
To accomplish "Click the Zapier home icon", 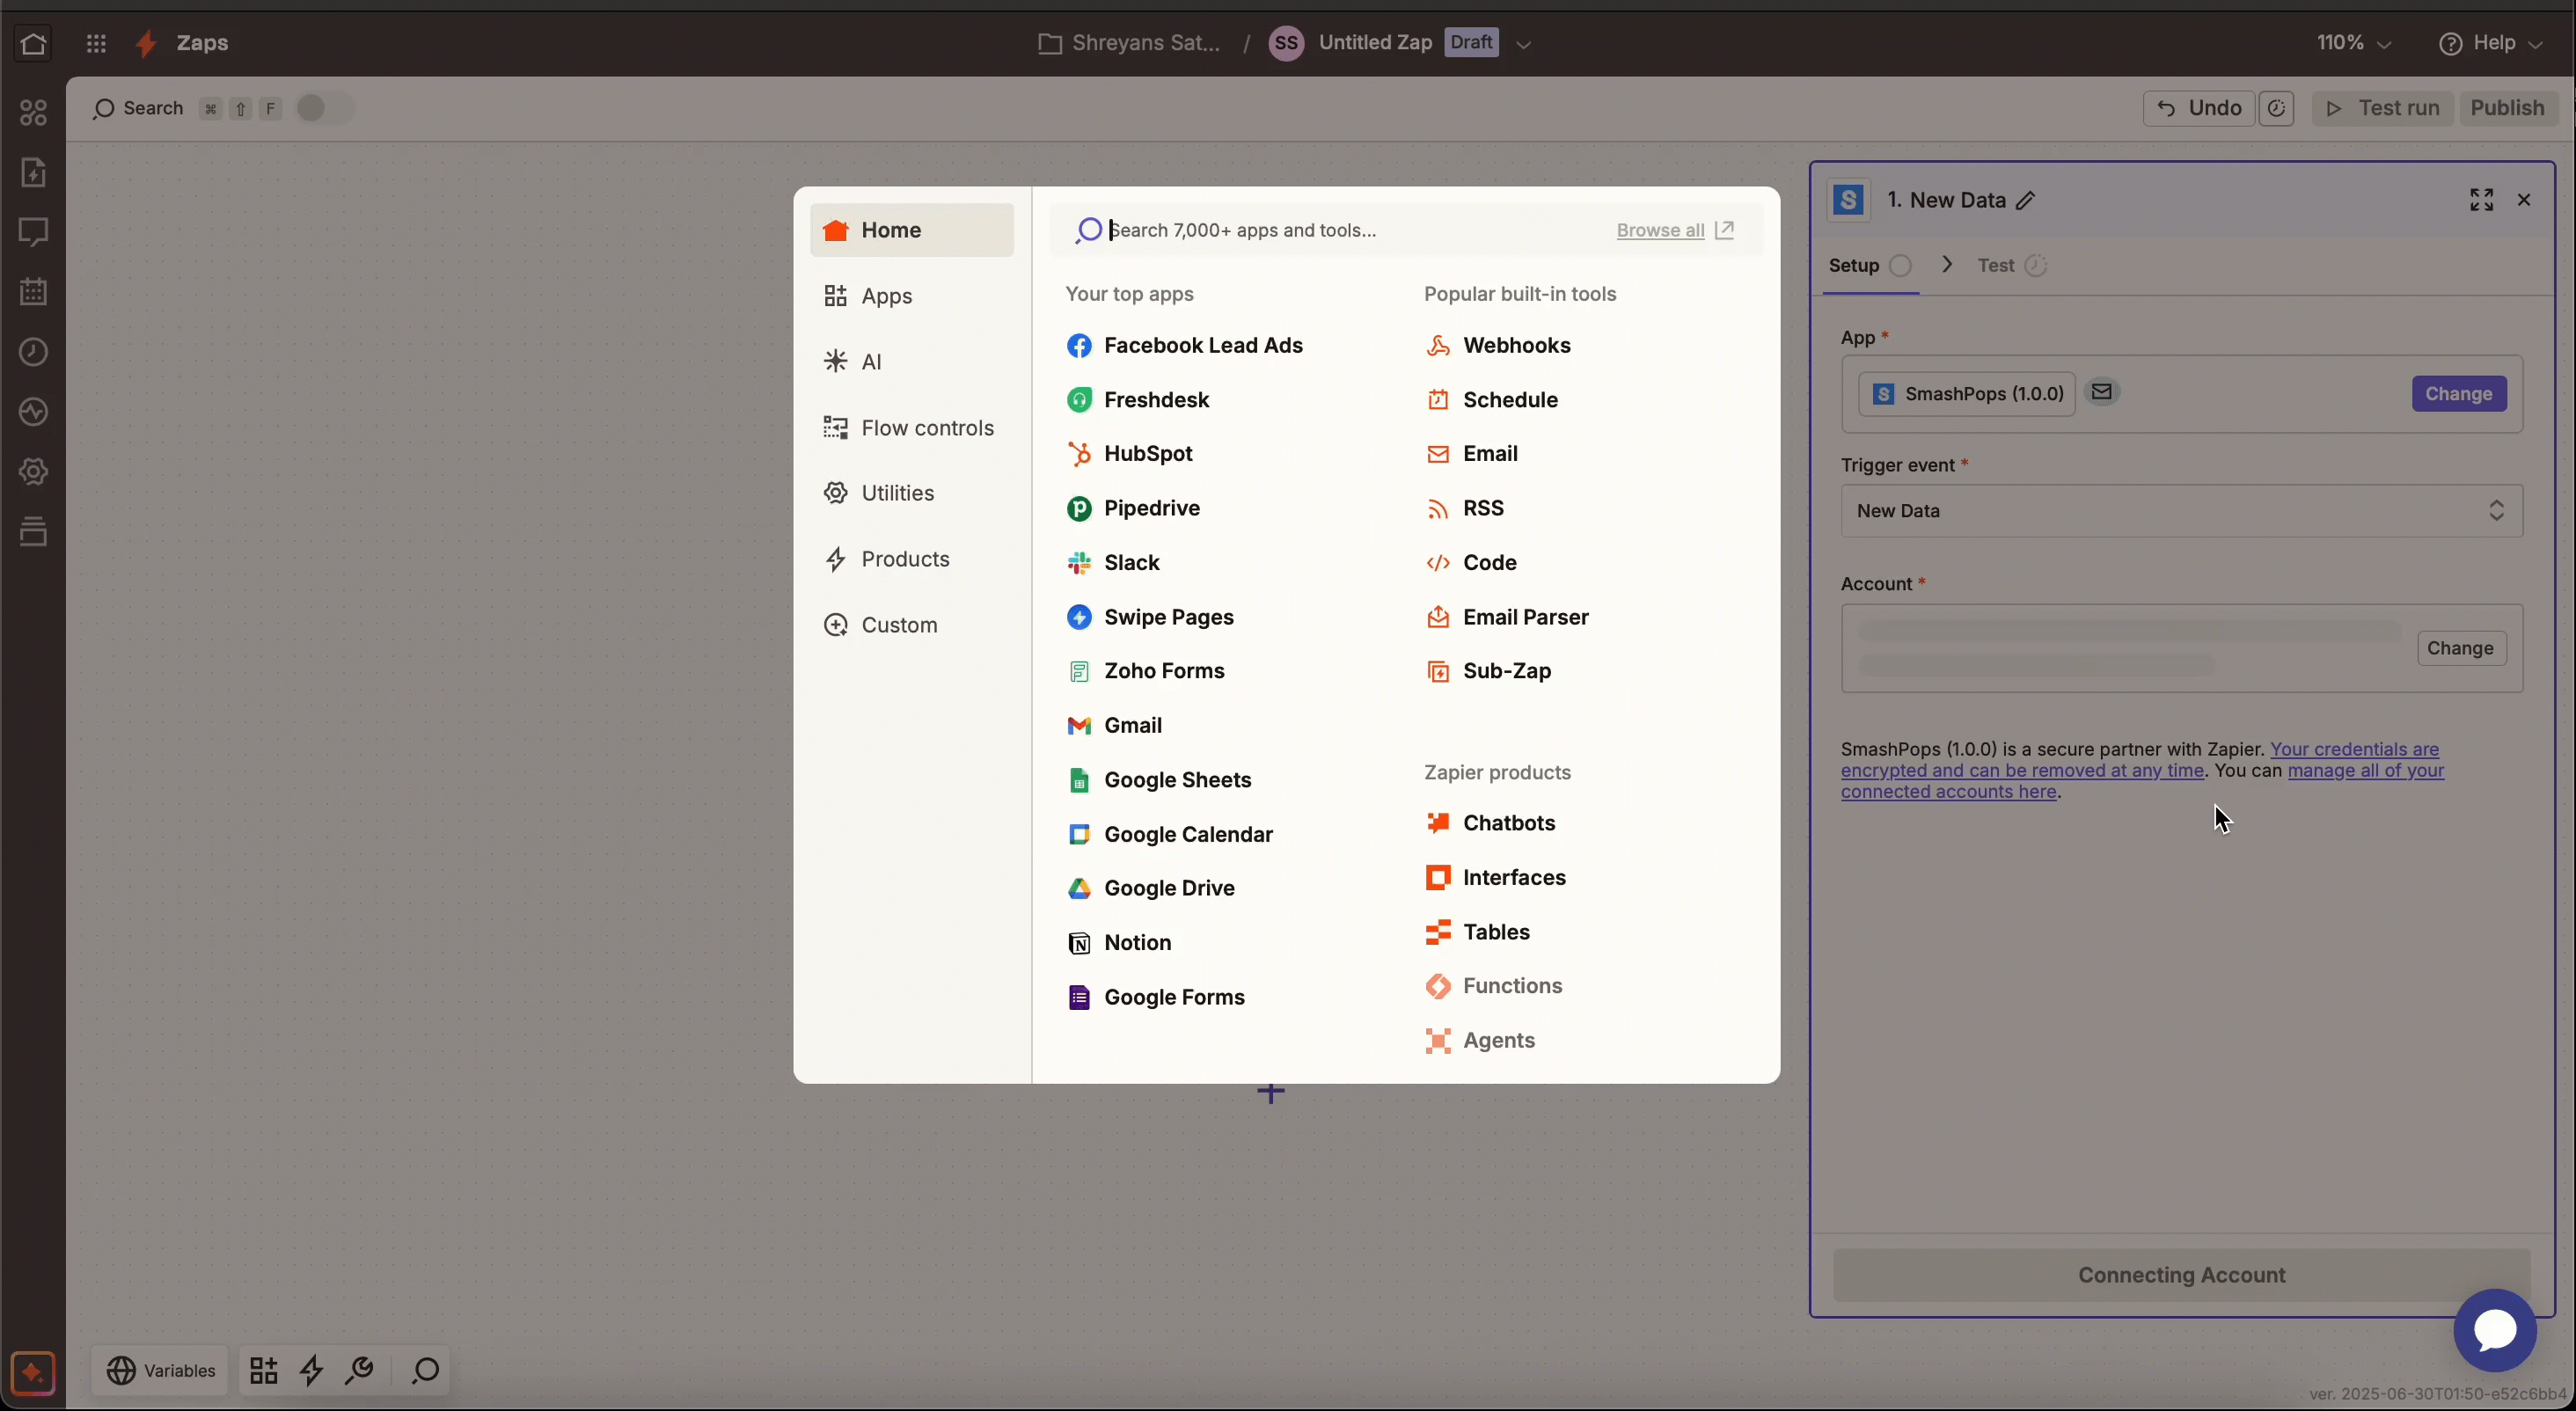I will pos(32,44).
